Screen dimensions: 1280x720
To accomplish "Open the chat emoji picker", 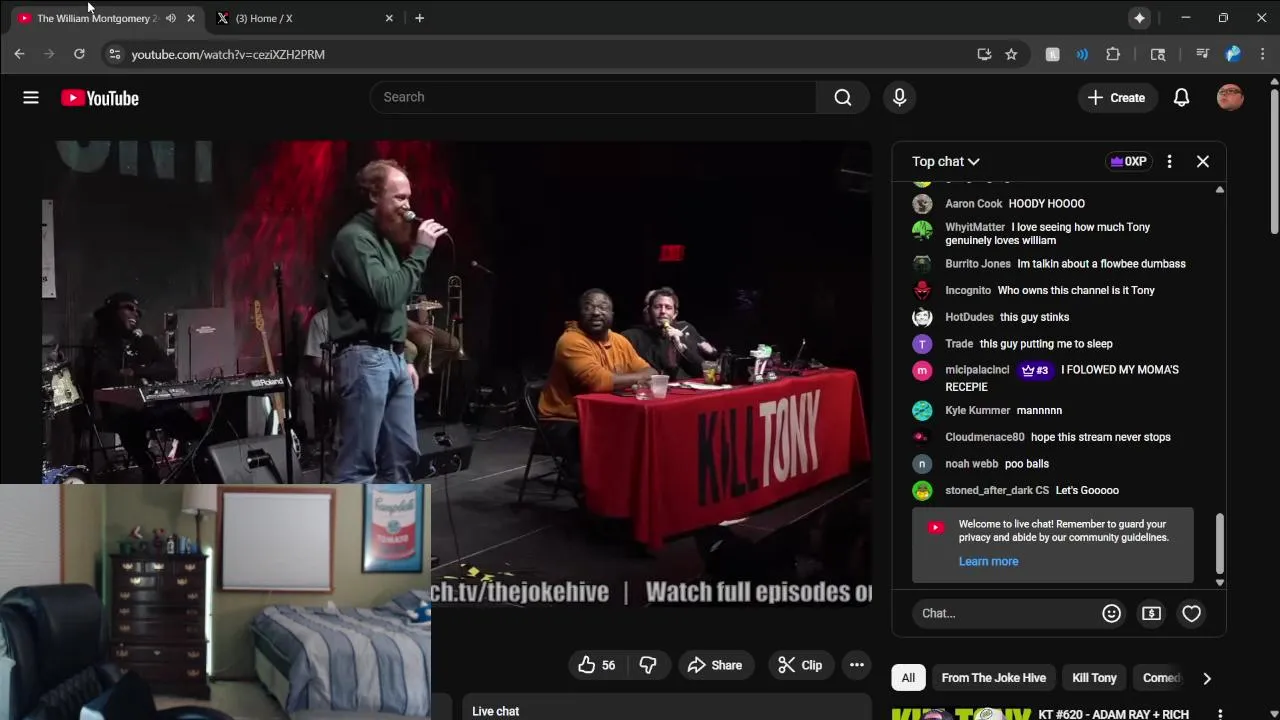I will click(1111, 613).
